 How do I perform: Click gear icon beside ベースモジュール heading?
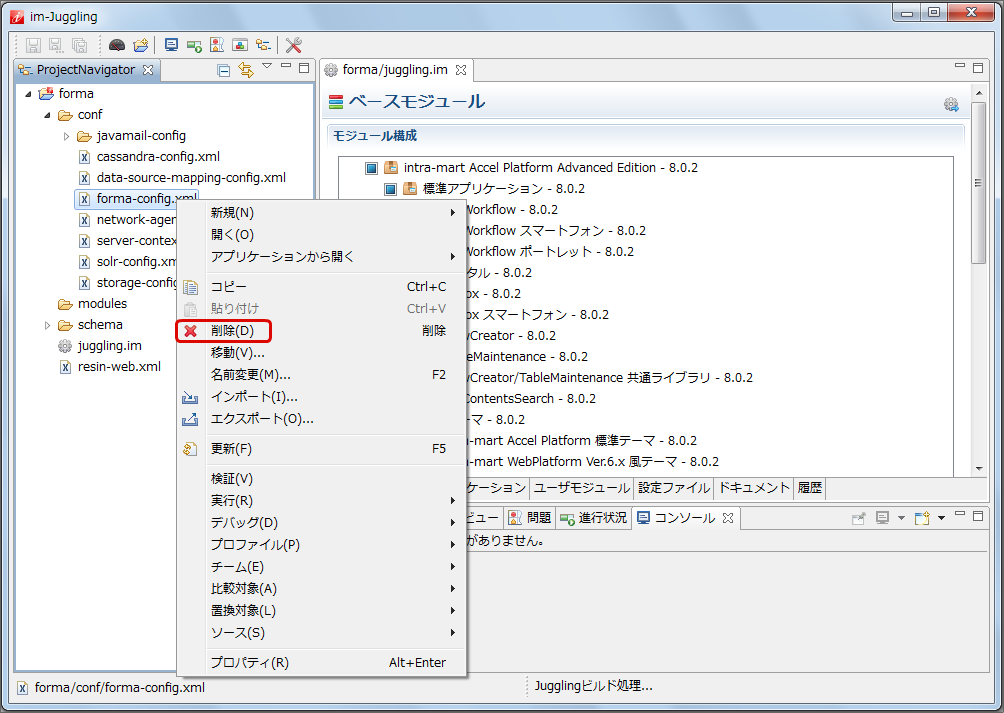(951, 104)
